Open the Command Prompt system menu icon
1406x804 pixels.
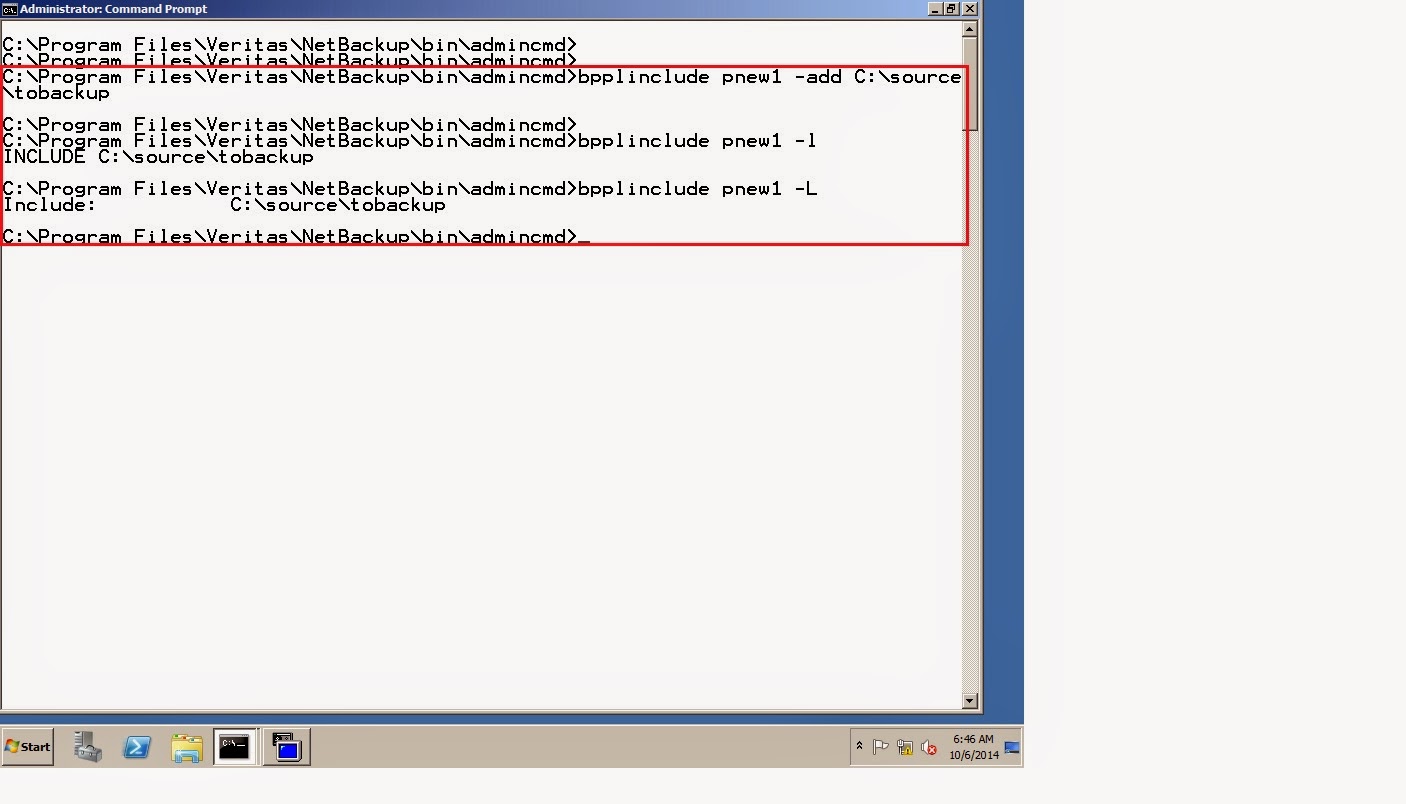[10, 8]
